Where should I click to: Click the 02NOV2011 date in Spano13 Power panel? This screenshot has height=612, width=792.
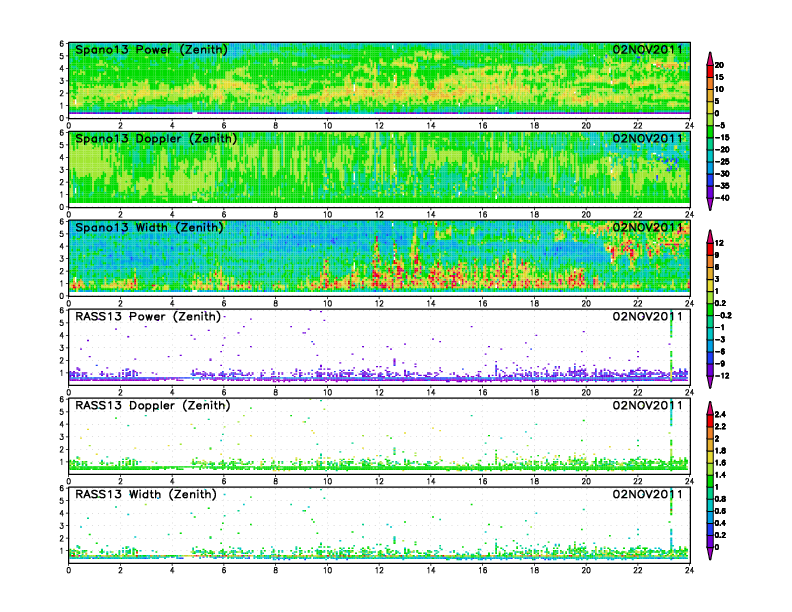648,49
